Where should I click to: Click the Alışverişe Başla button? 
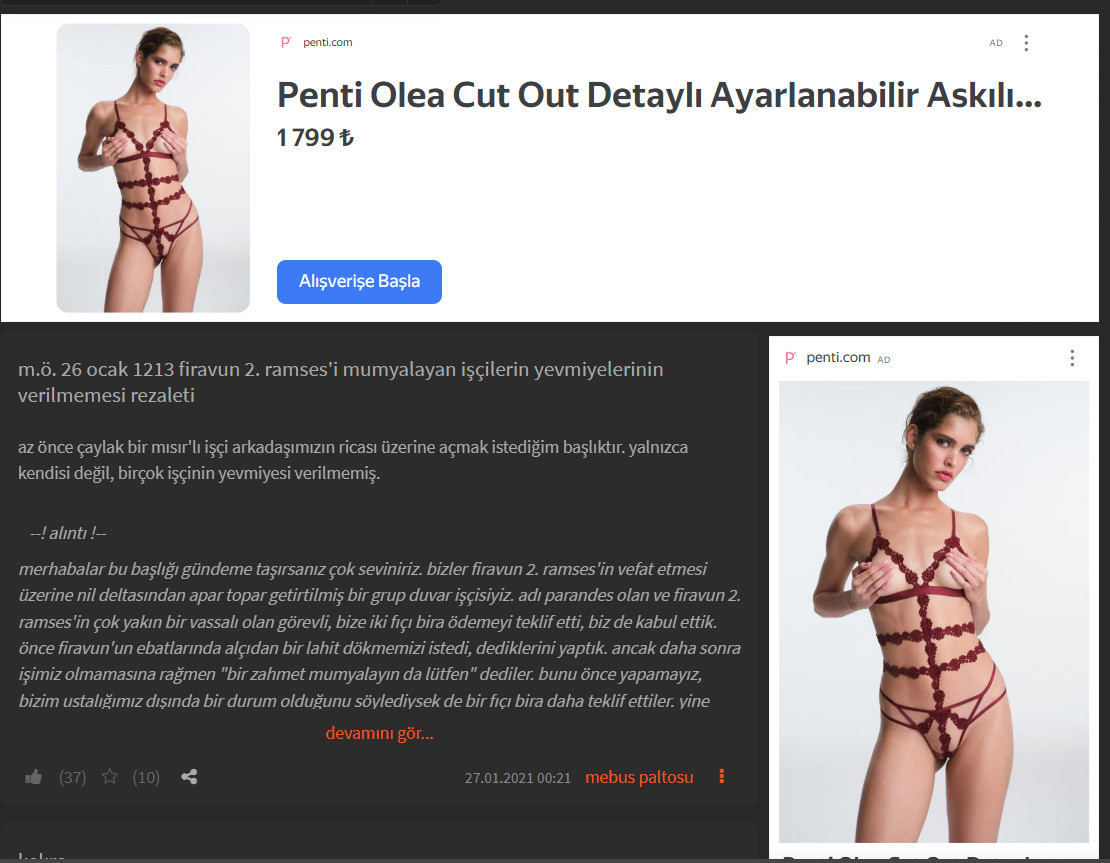(x=359, y=282)
